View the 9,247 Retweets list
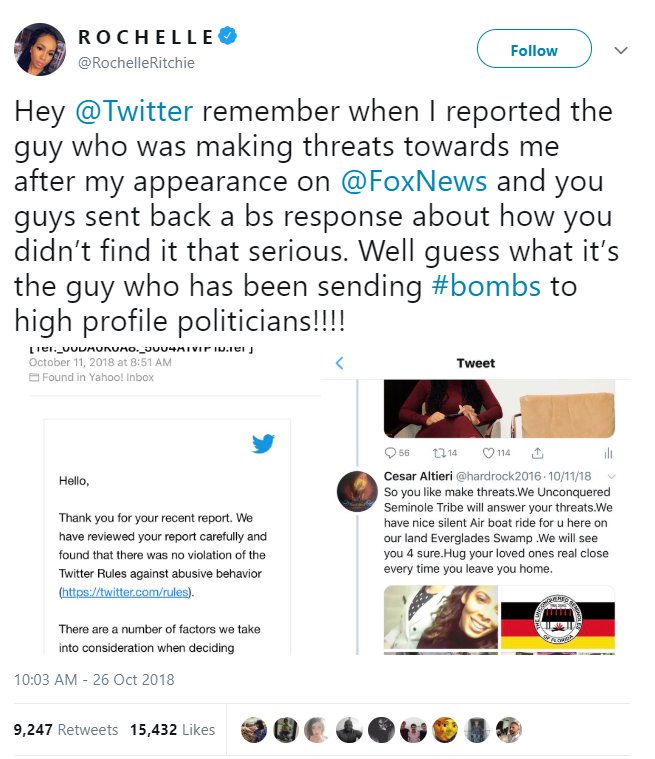The height and width of the screenshot is (759, 655). 65,730
